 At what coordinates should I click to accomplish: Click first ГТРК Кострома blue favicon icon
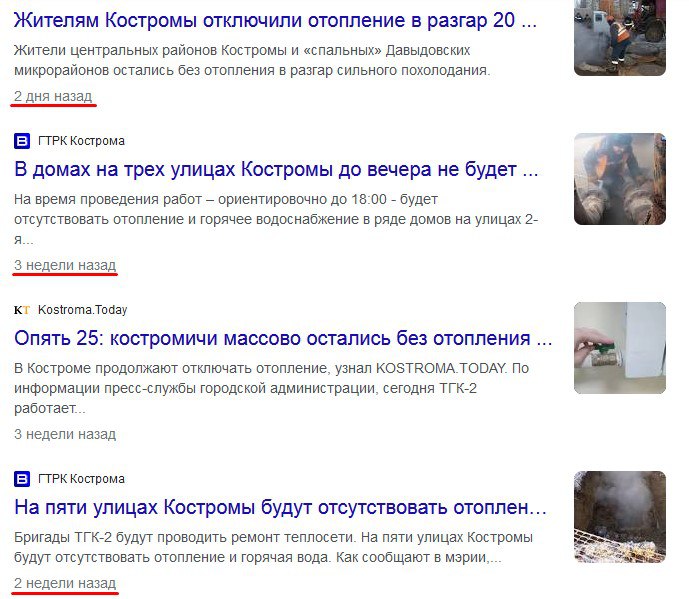click(x=22, y=141)
